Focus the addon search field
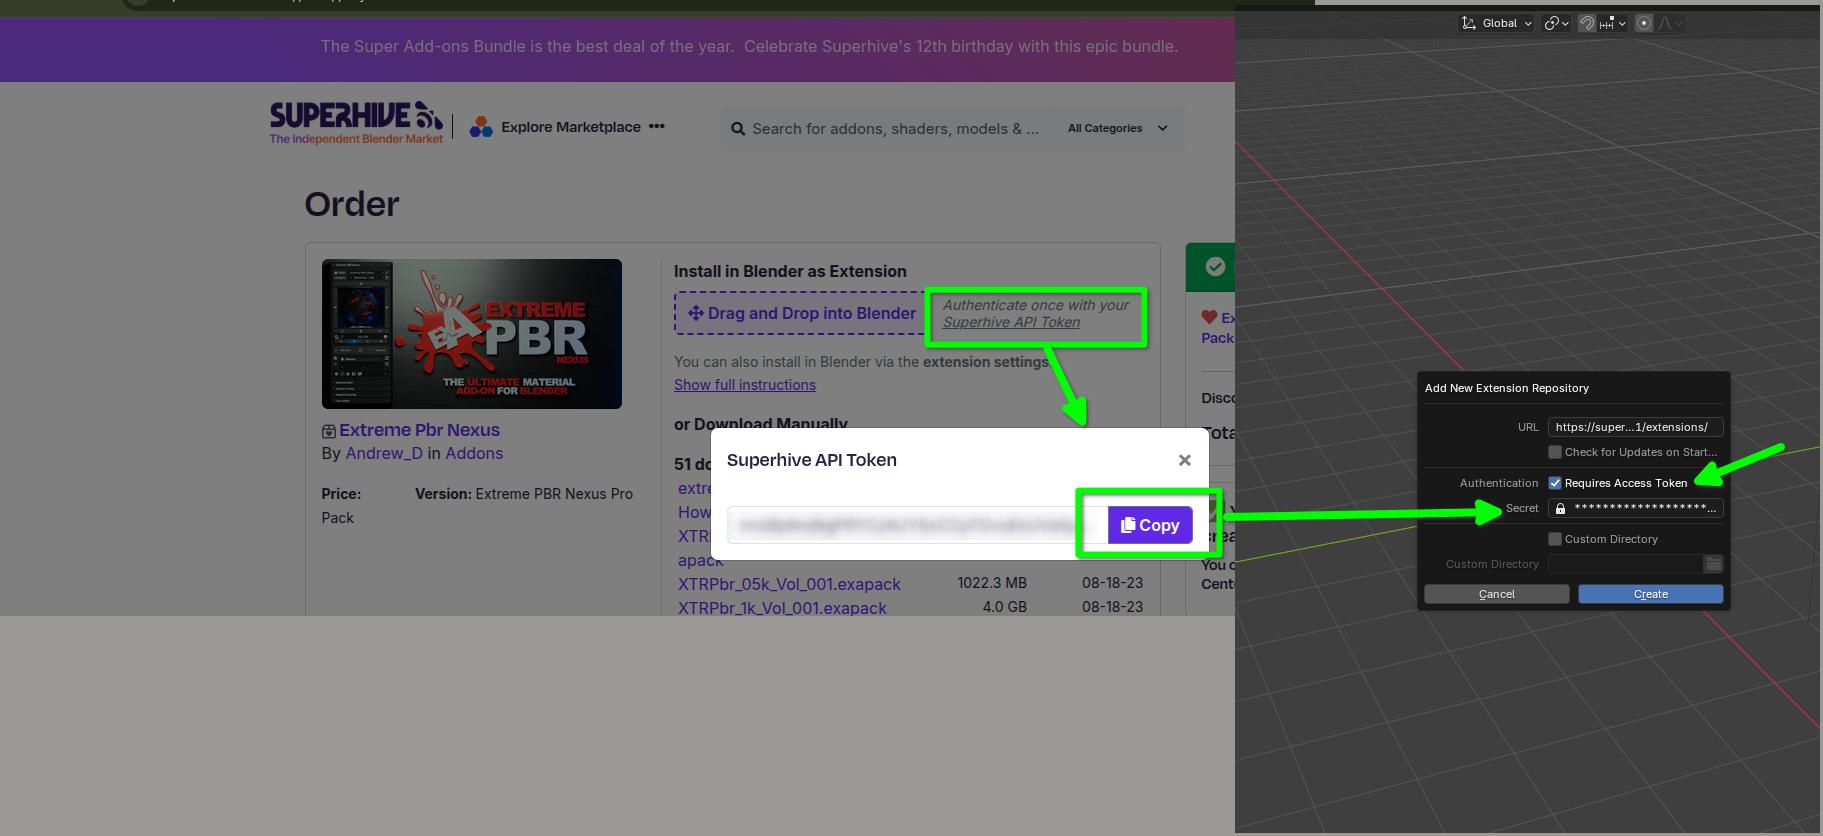The height and width of the screenshot is (836, 1823). point(895,129)
